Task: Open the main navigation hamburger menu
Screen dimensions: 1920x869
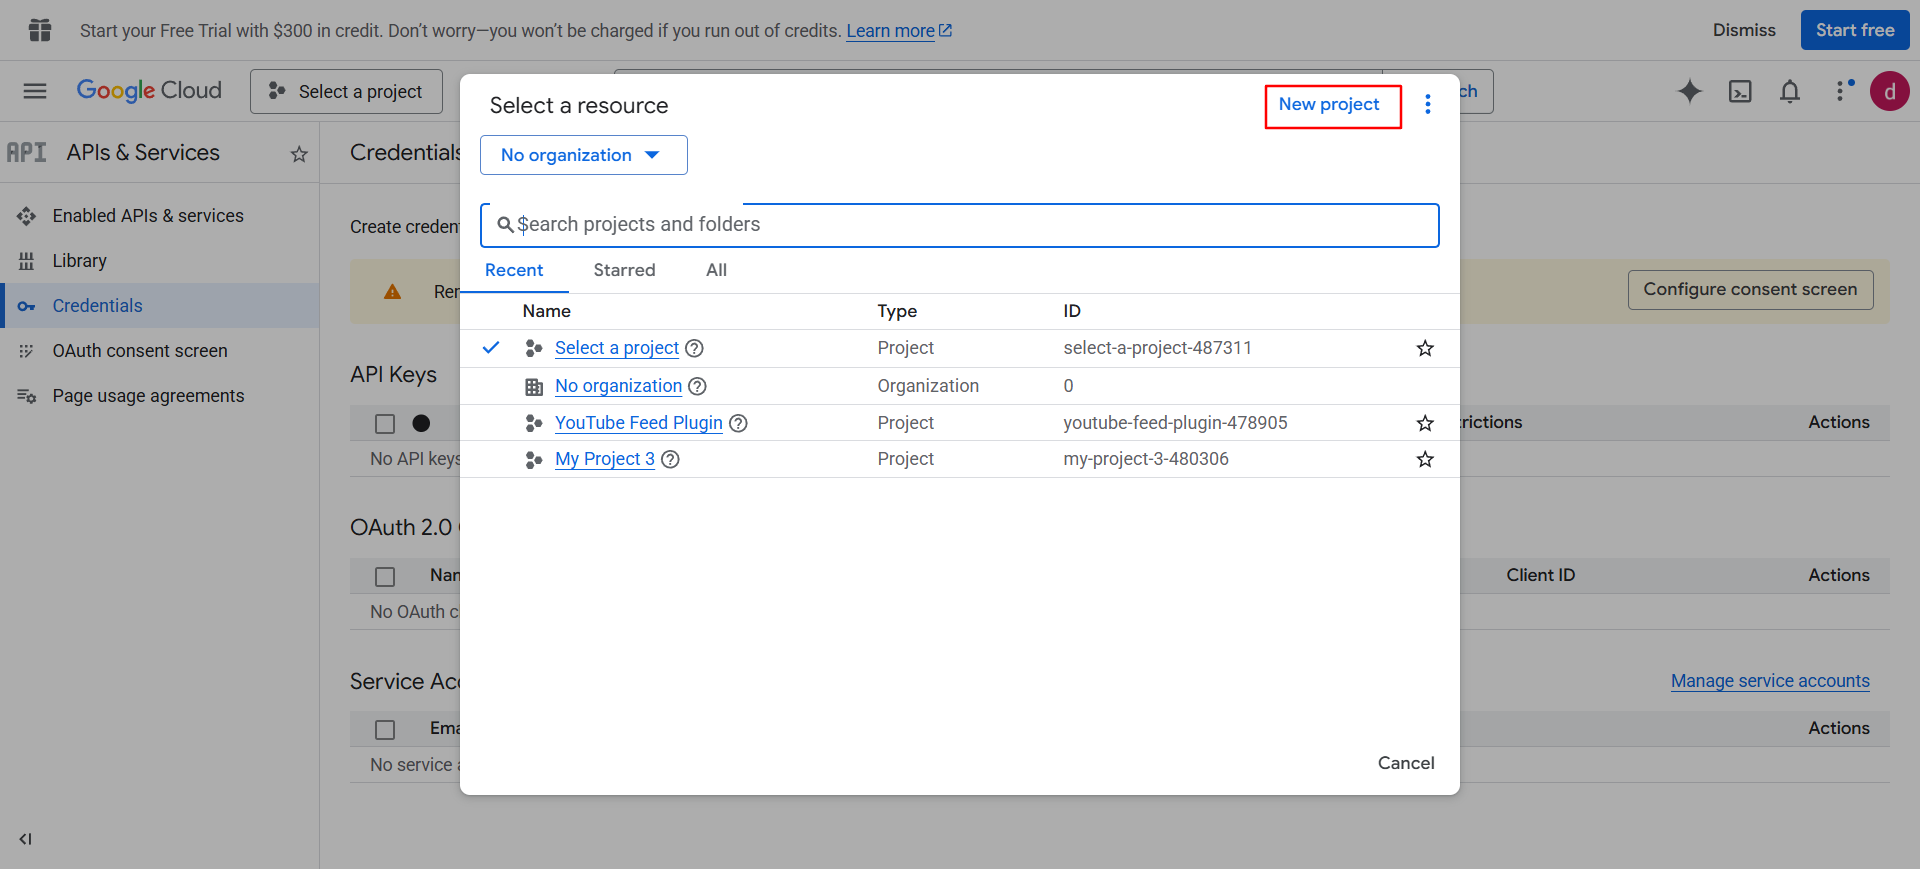Action: pos(35,91)
